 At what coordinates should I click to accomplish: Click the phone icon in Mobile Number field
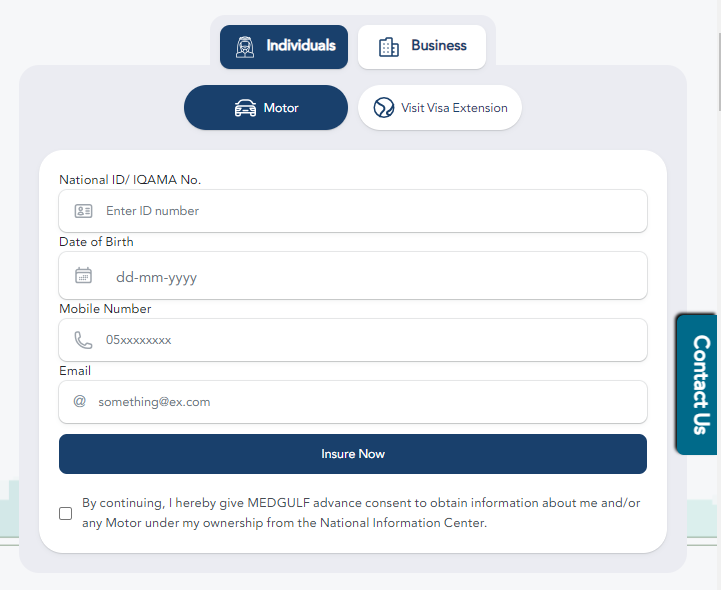[x=83, y=340]
